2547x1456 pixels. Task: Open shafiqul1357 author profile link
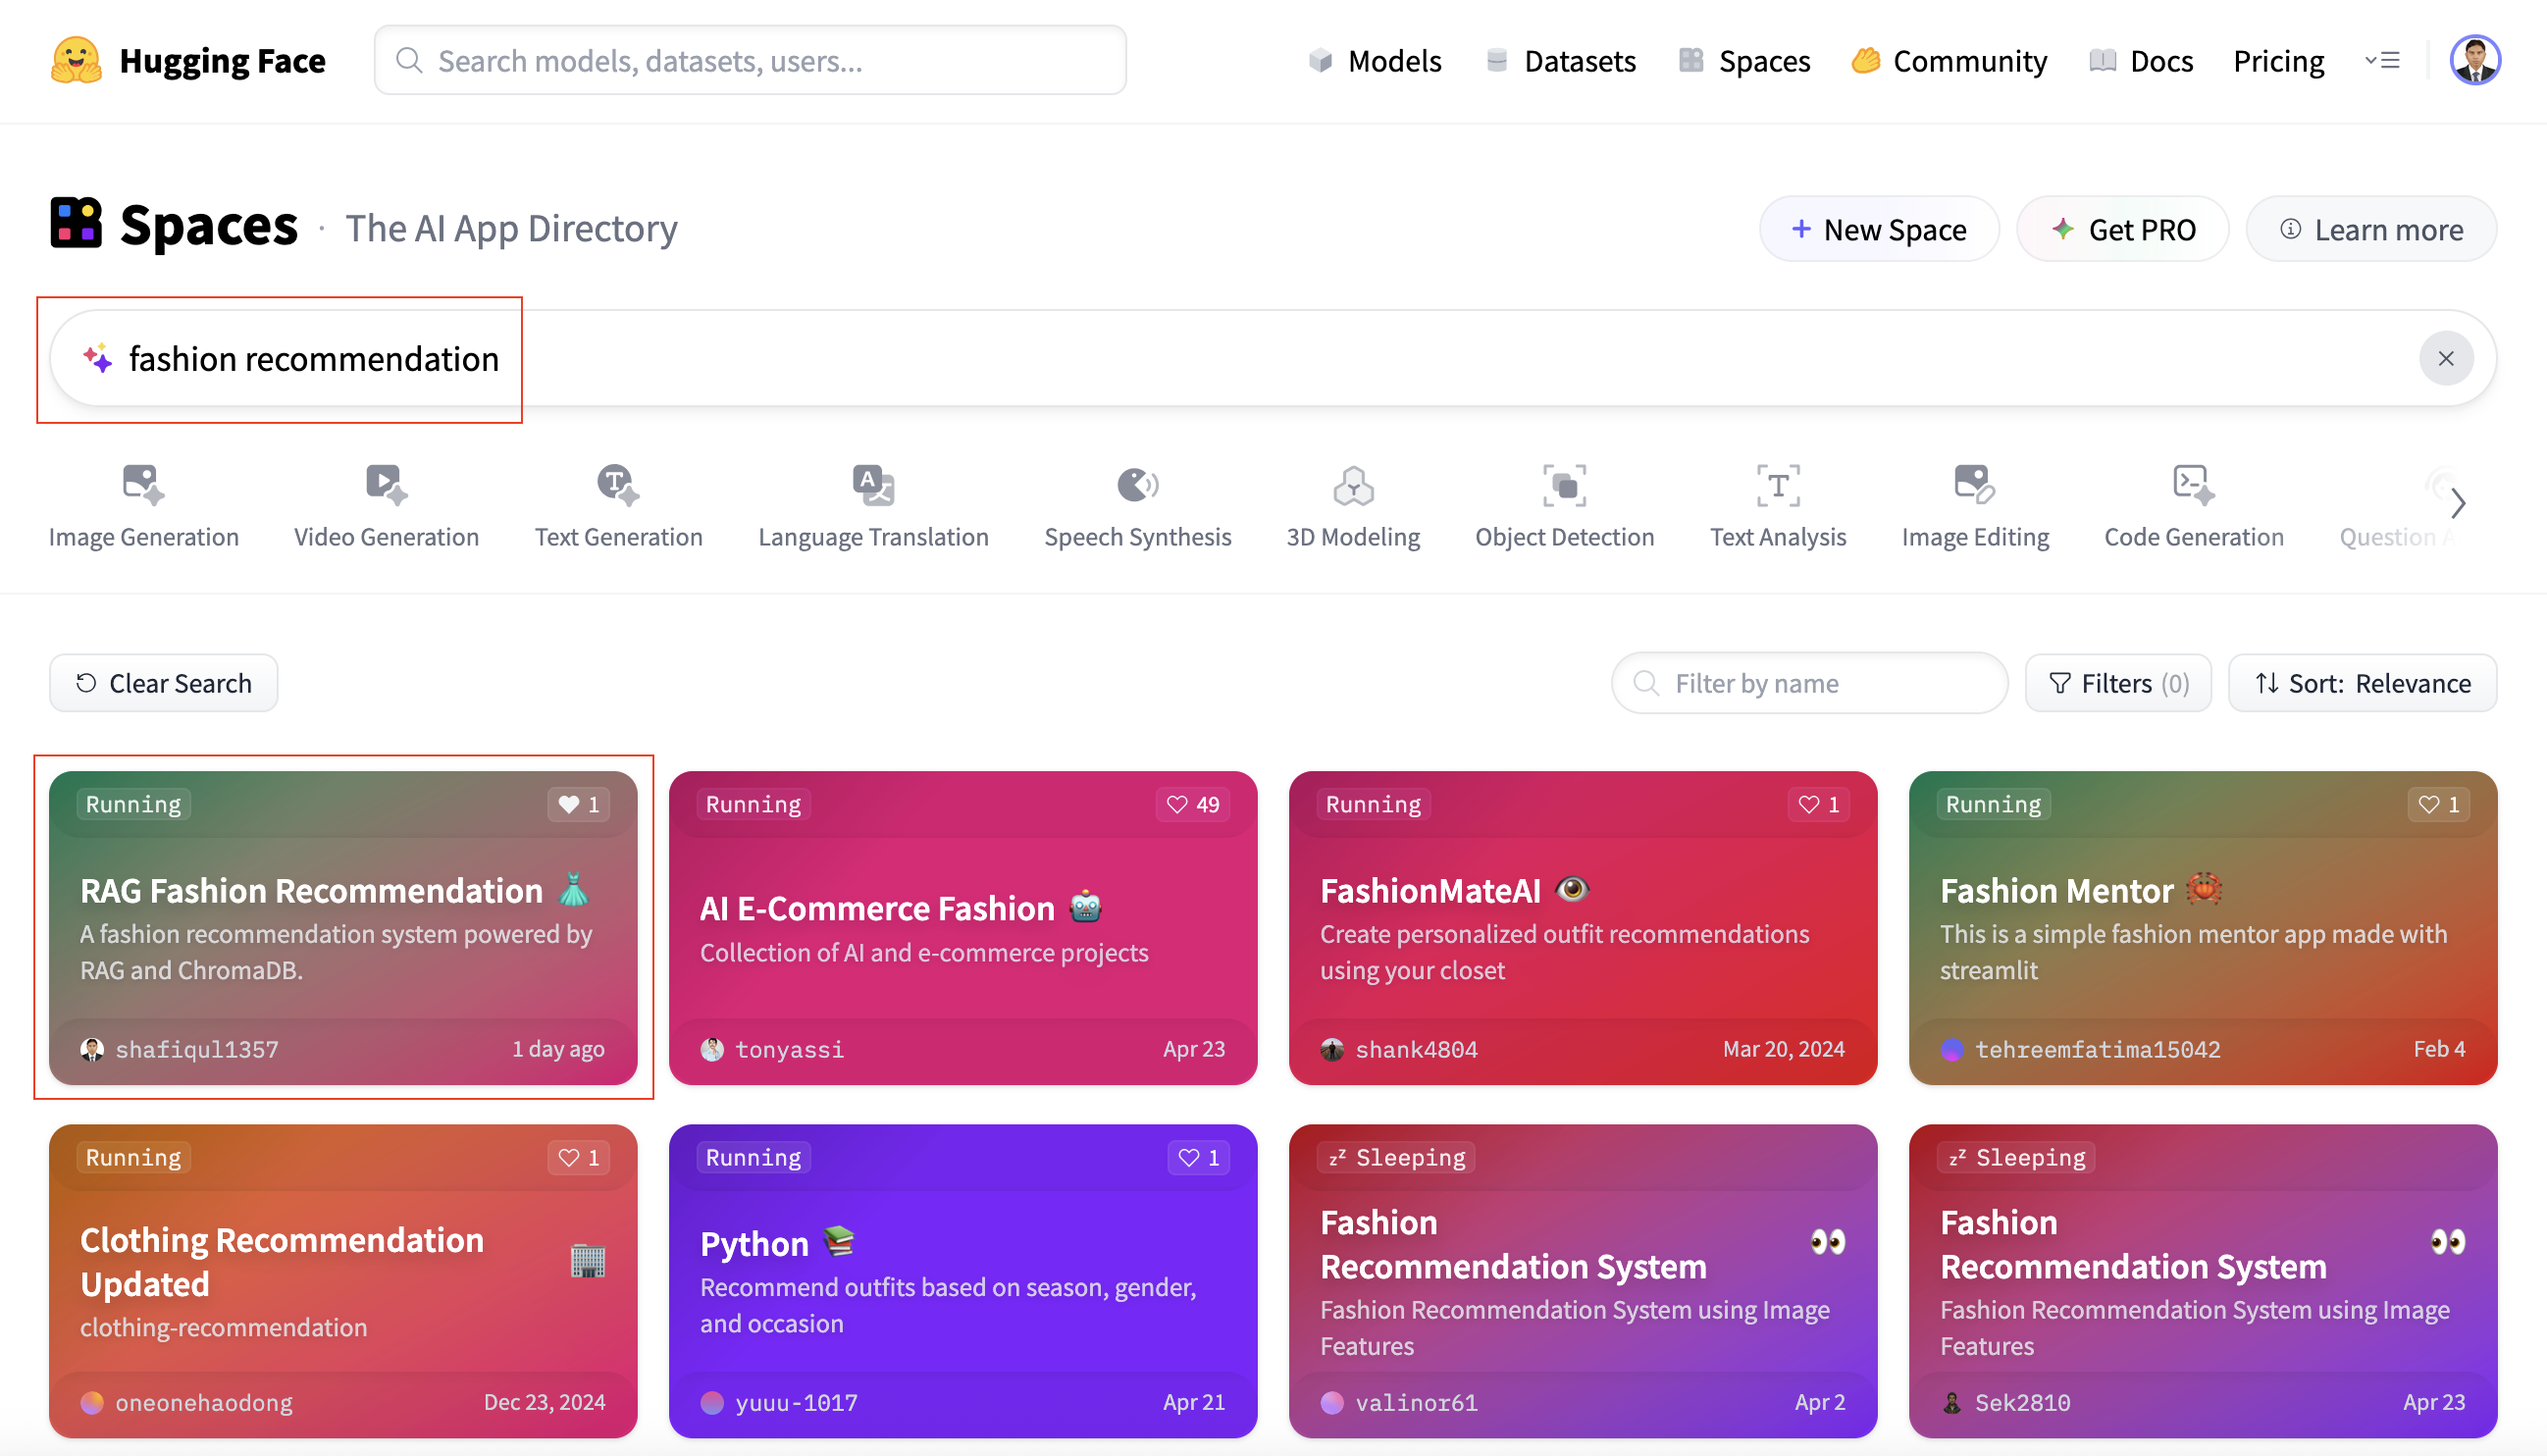(179, 1049)
